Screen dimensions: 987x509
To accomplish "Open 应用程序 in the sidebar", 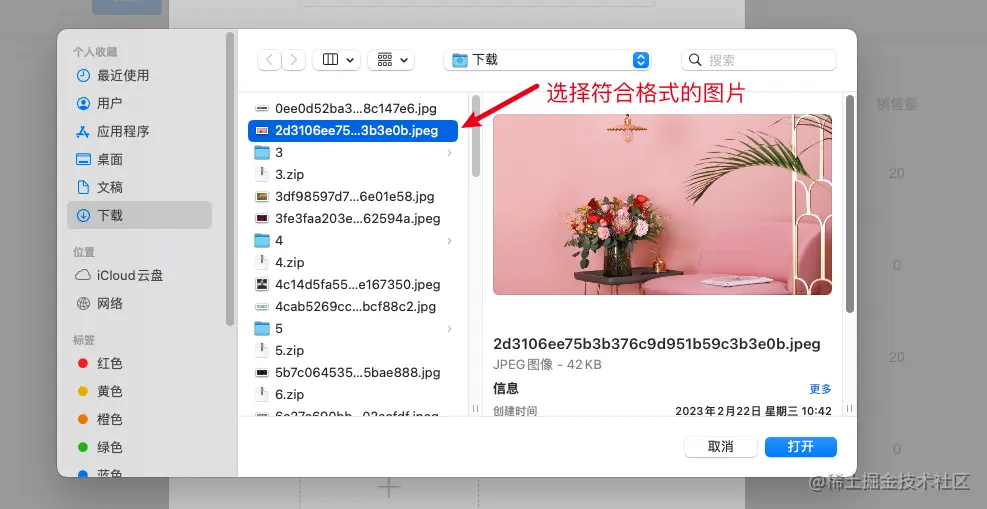I will (139, 131).
